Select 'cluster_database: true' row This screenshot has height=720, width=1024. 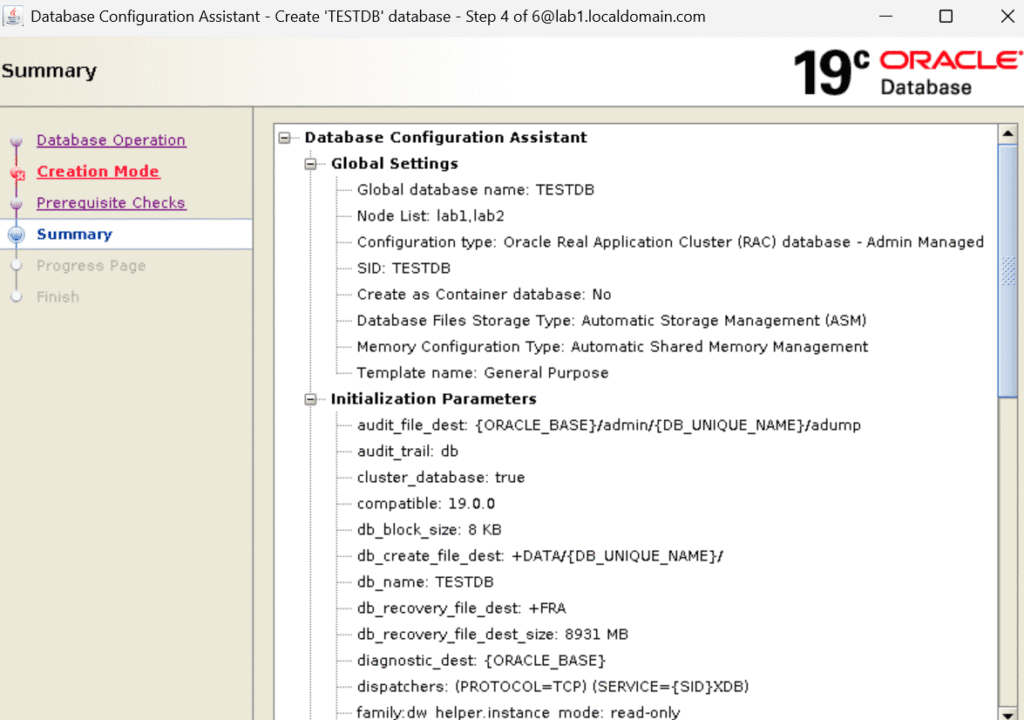point(441,477)
